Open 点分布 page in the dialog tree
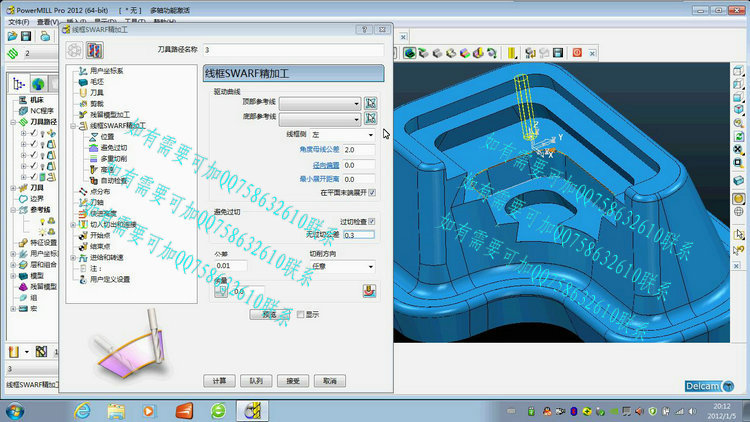This screenshot has height=422, width=750. (x=100, y=192)
